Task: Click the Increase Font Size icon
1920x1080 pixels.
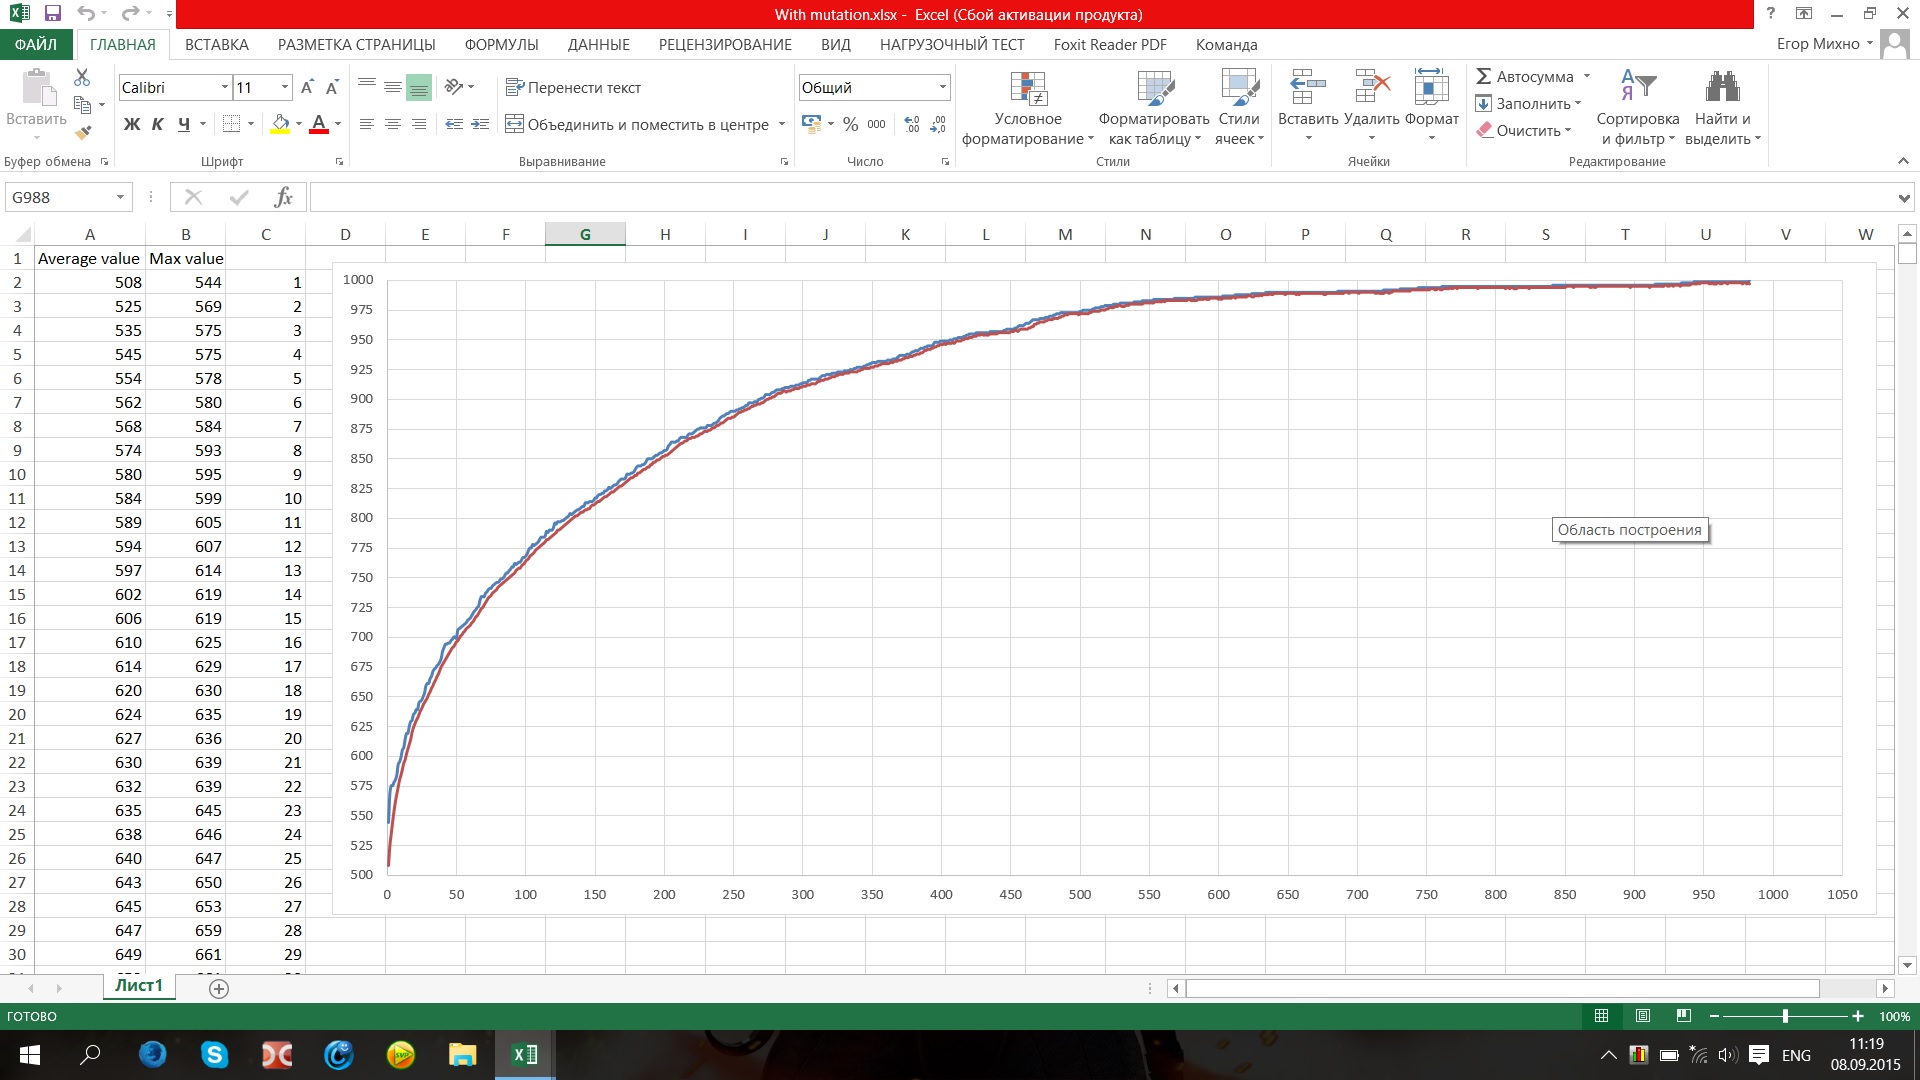Action: pyautogui.click(x=307, y=88)
